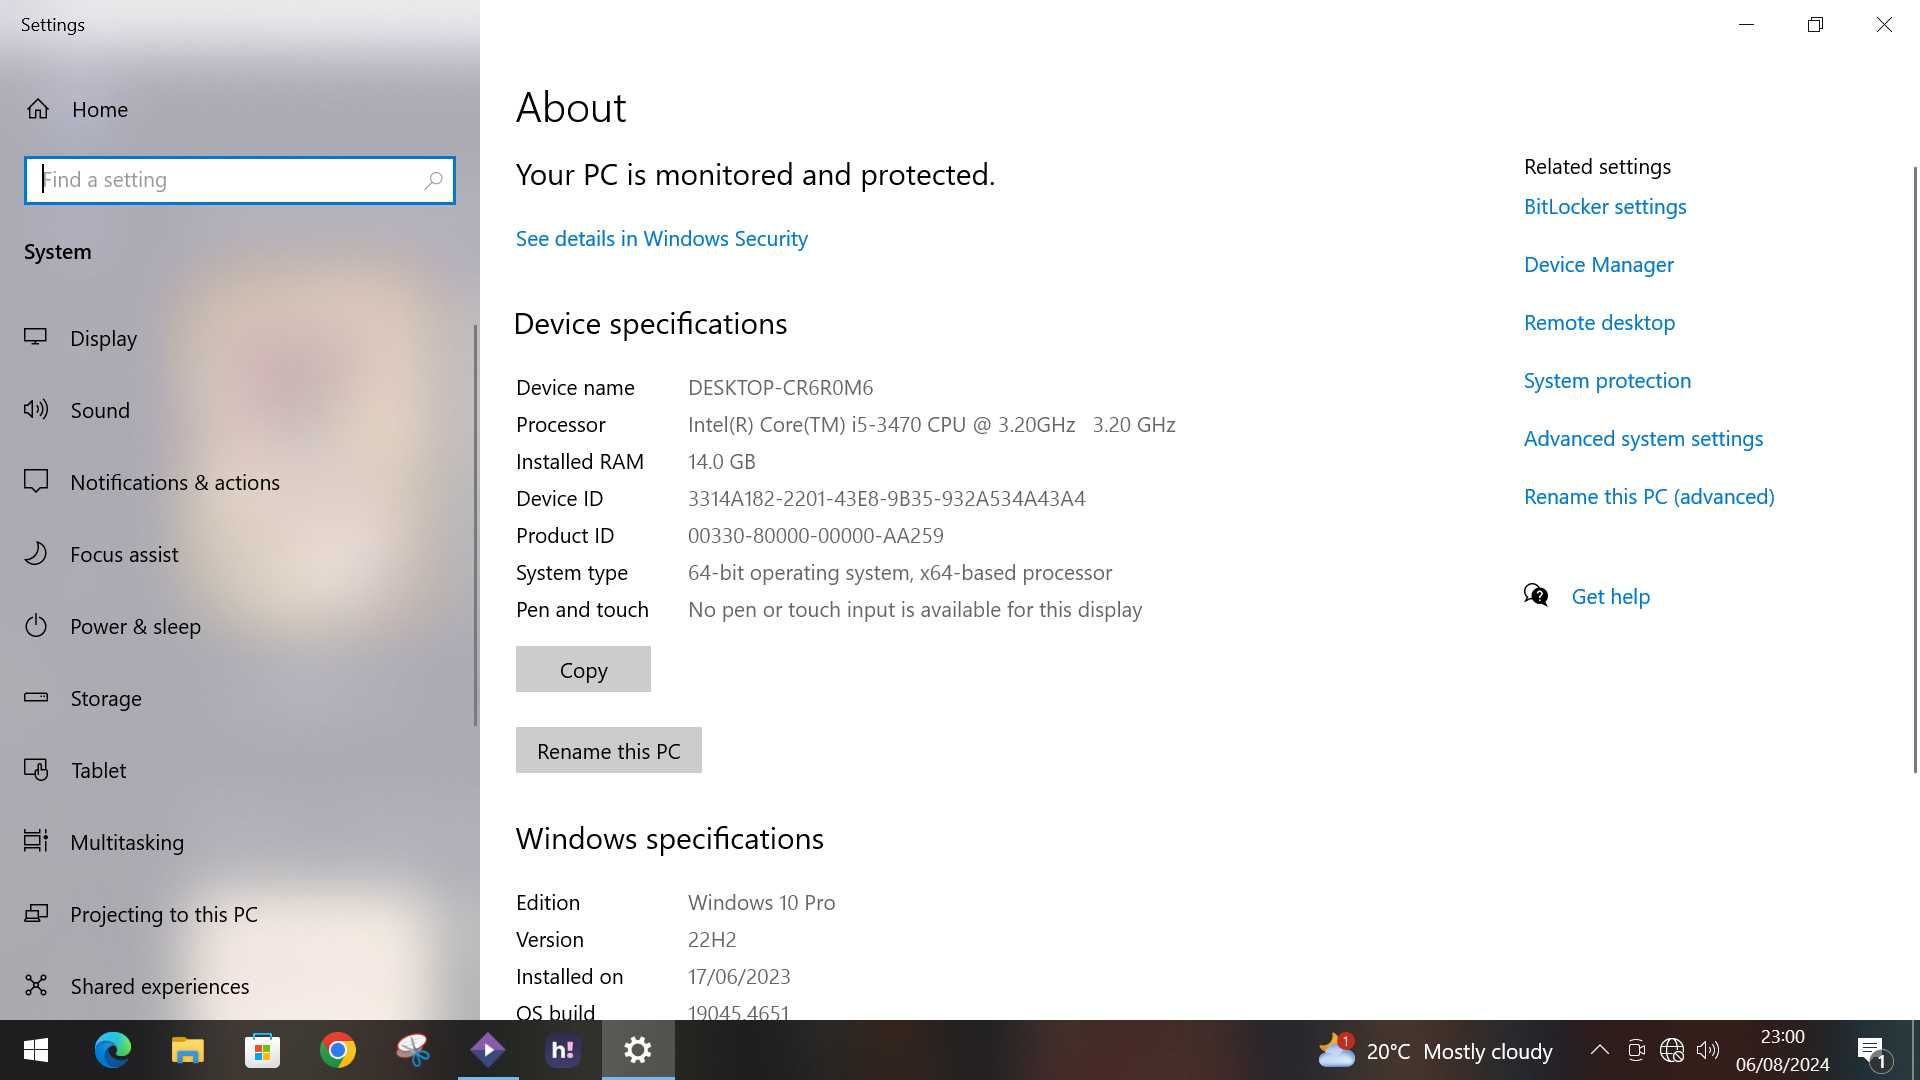Click the search magnifier in Find a setting

pyautogui.click(x=433, y=180)
